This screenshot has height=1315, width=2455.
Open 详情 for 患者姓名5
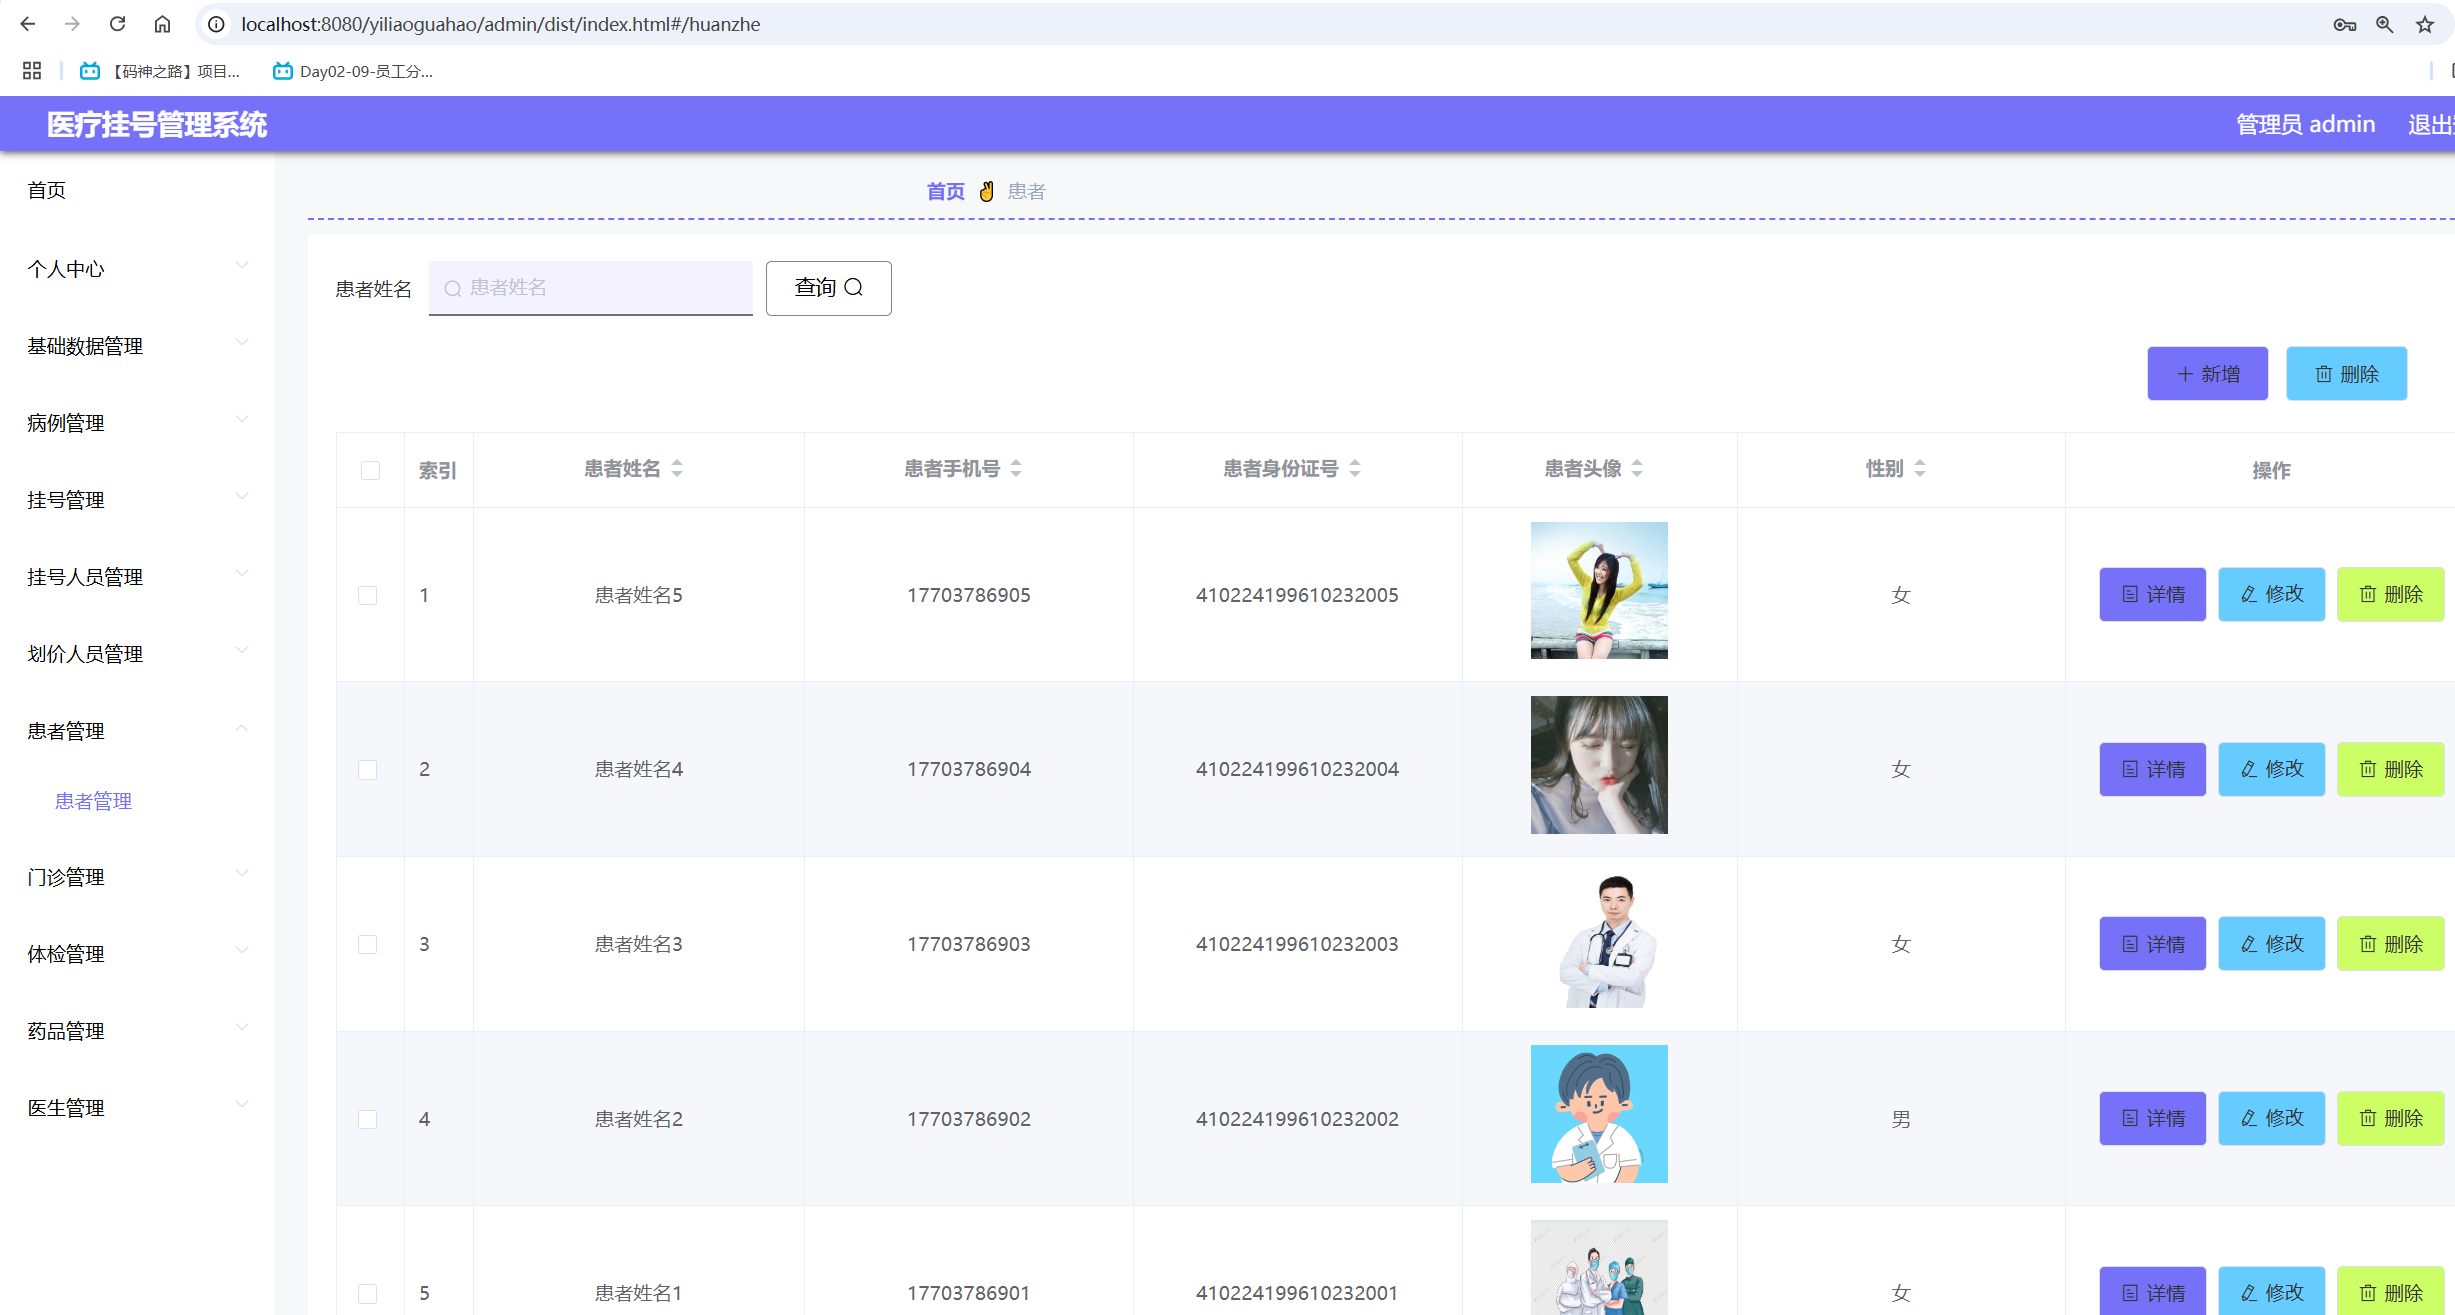tap(2153, 594)
